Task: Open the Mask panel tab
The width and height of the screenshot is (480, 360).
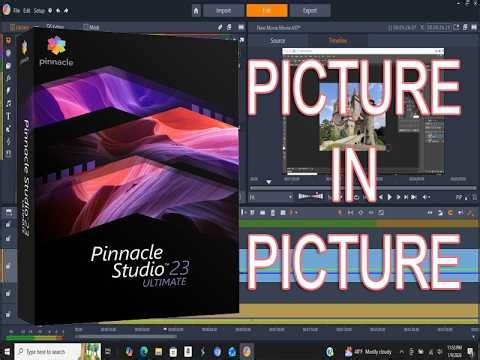Action: coord(92,27)
